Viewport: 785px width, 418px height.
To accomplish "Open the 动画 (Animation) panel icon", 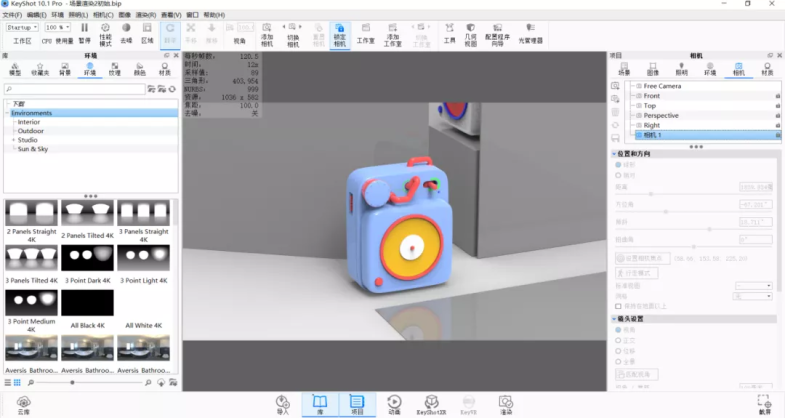I will tap(393, 403).
